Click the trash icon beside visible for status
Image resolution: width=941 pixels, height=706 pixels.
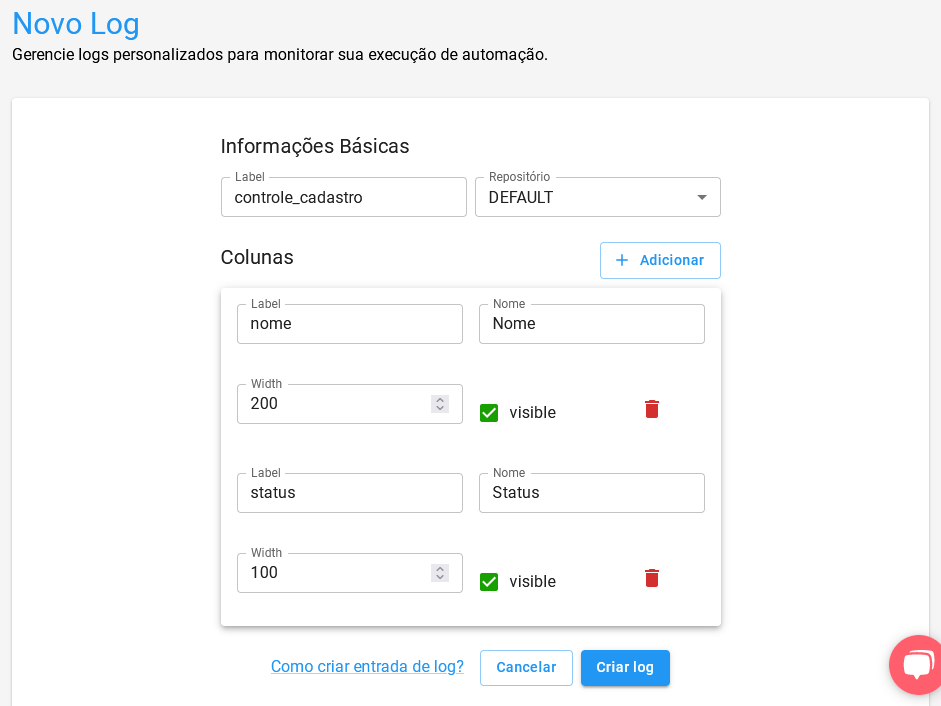(651, 578)
